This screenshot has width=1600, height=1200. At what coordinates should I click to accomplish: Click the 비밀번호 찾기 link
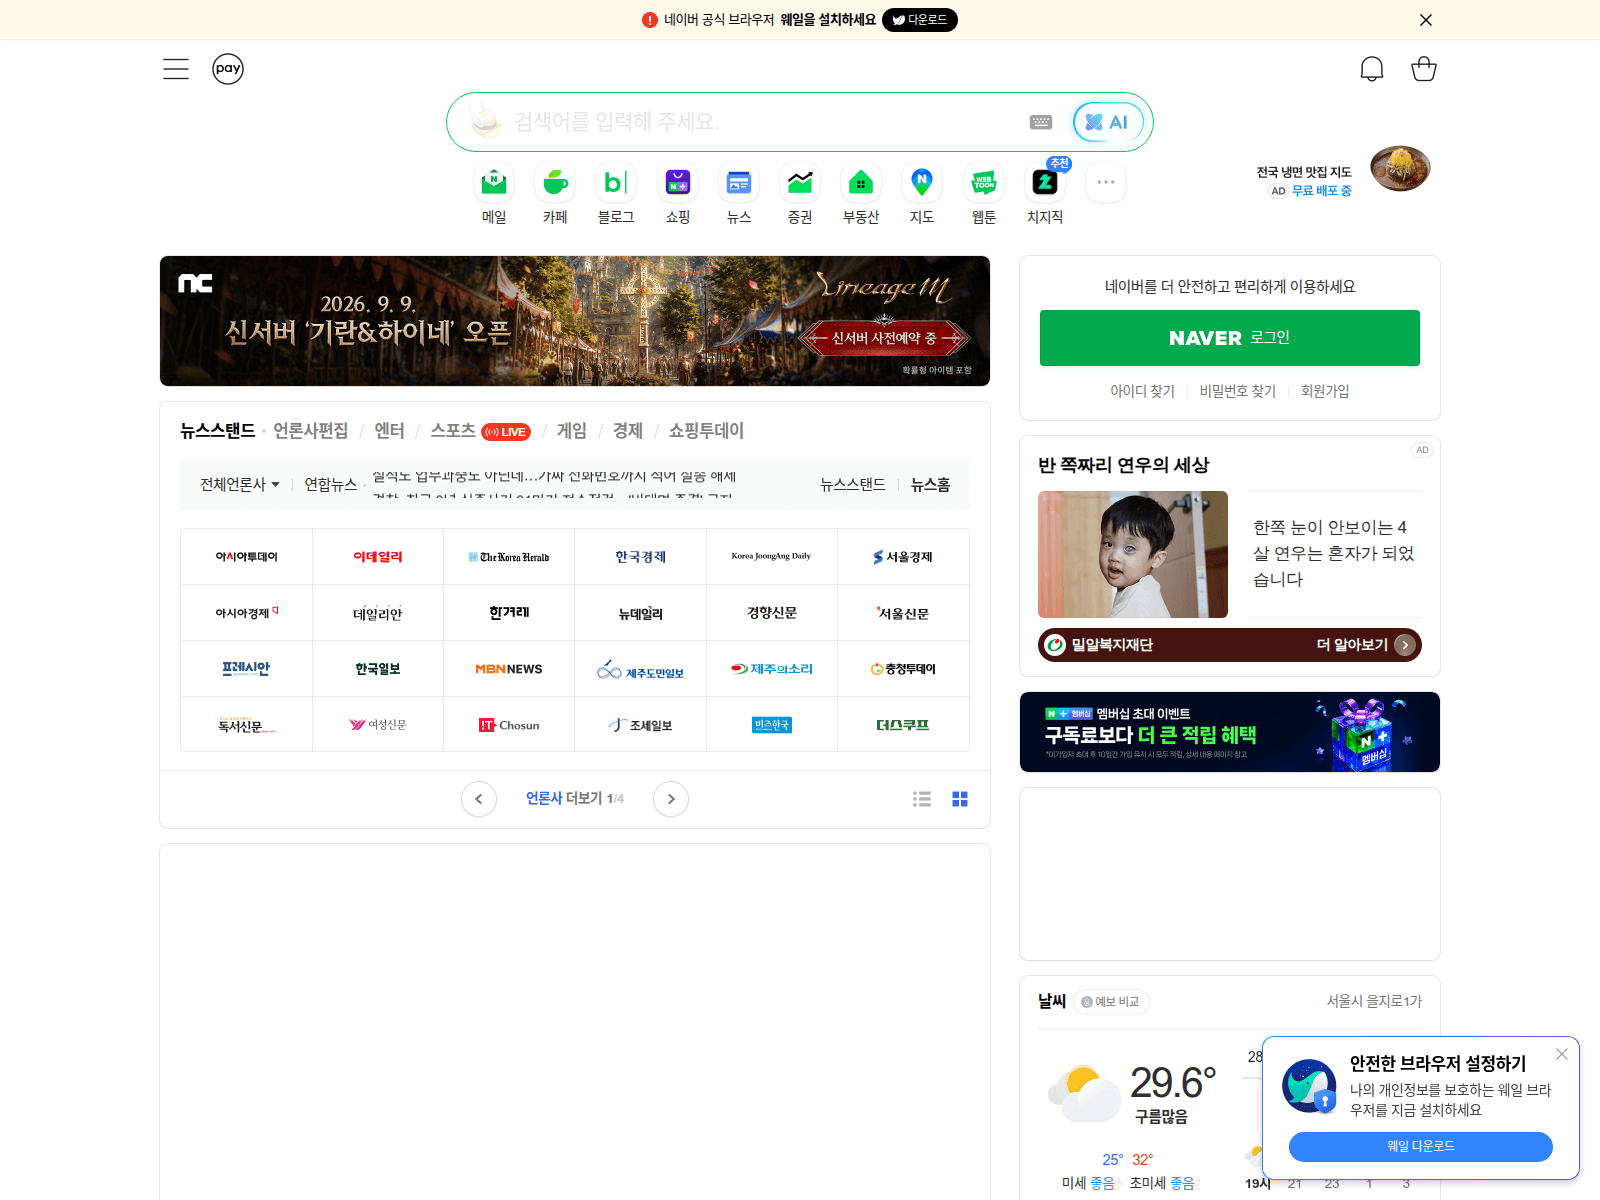1238,391
